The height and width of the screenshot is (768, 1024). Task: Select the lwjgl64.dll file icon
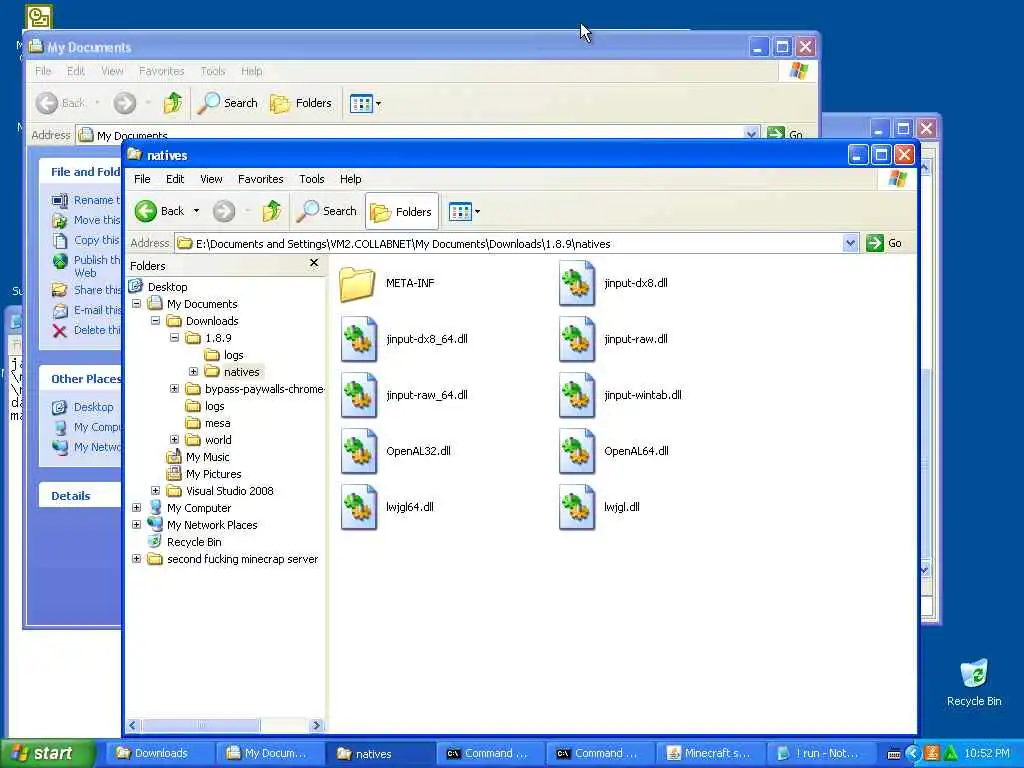[359, 507]
